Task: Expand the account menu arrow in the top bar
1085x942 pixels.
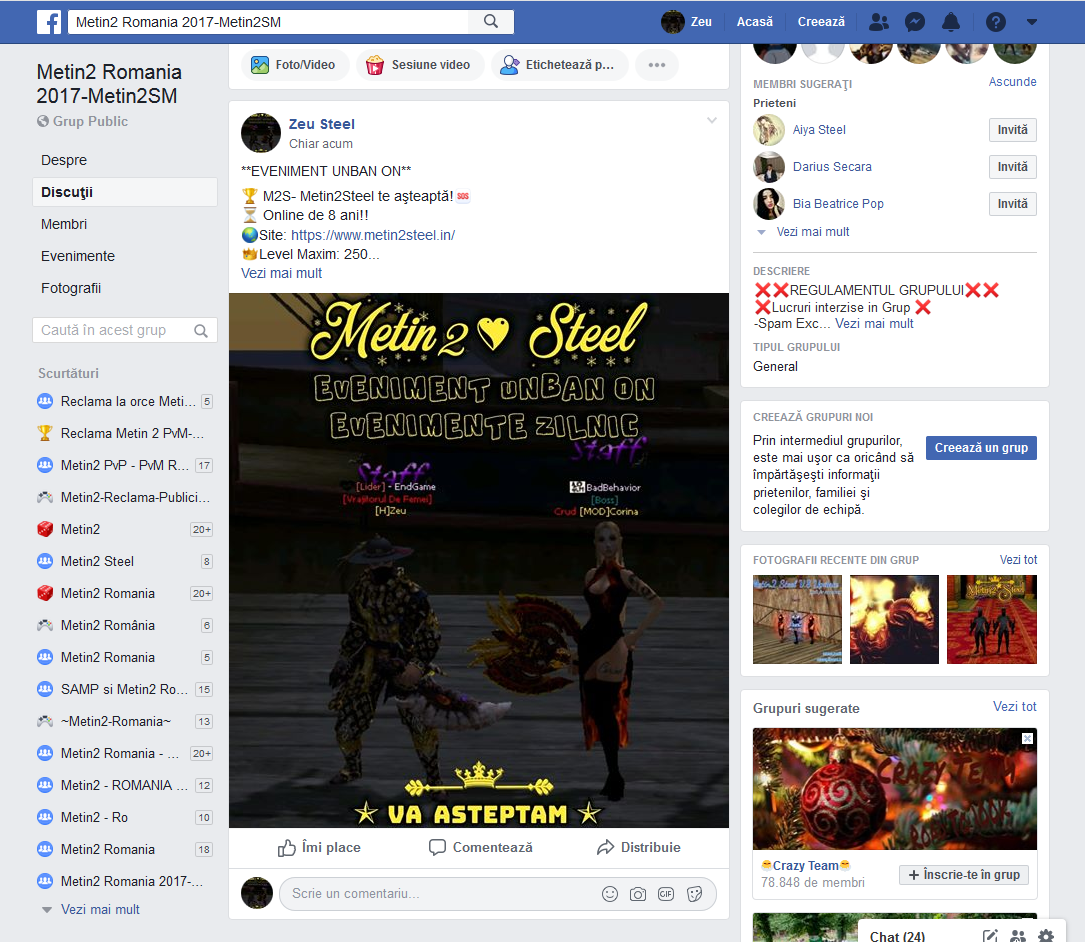Action: 1032,22
